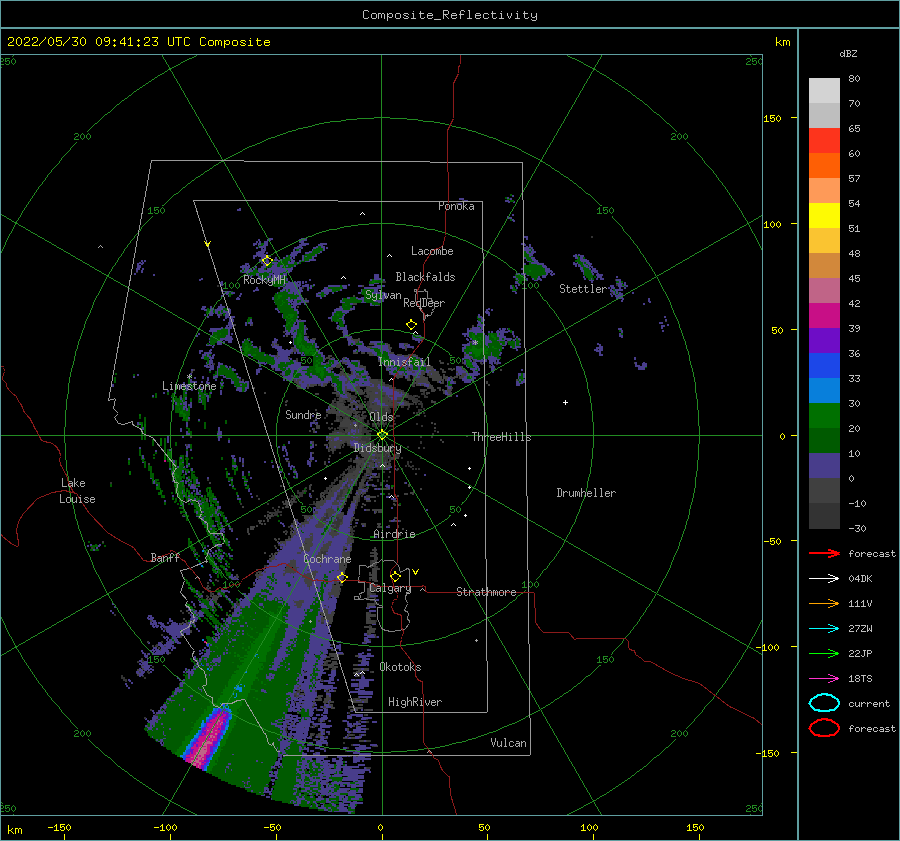The width and height of the screenshot is (900, 841).
Task: Click the yellow diamond marker near Cochrane
Action: 342,577
